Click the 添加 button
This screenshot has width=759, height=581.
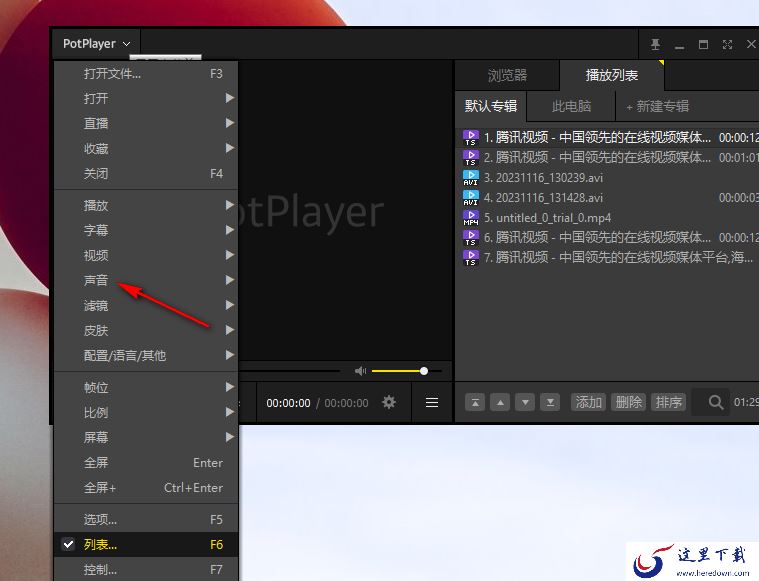(x=588, y=402)
